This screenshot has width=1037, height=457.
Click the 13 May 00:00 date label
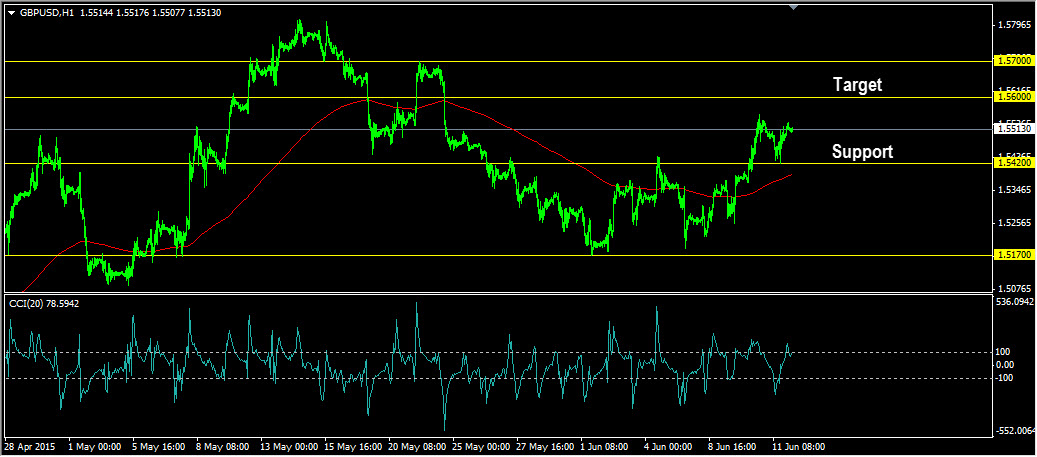(x=289, y=446)
